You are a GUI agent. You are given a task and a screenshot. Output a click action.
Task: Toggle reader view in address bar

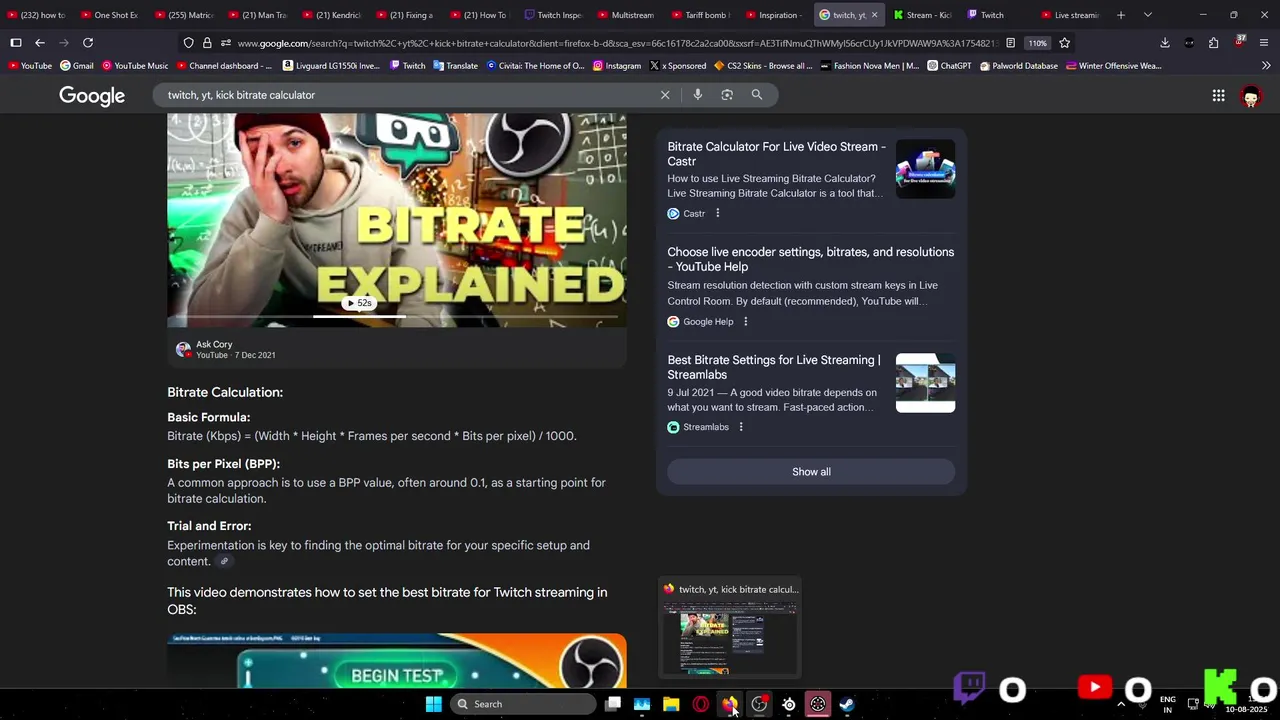[1011, 43]
